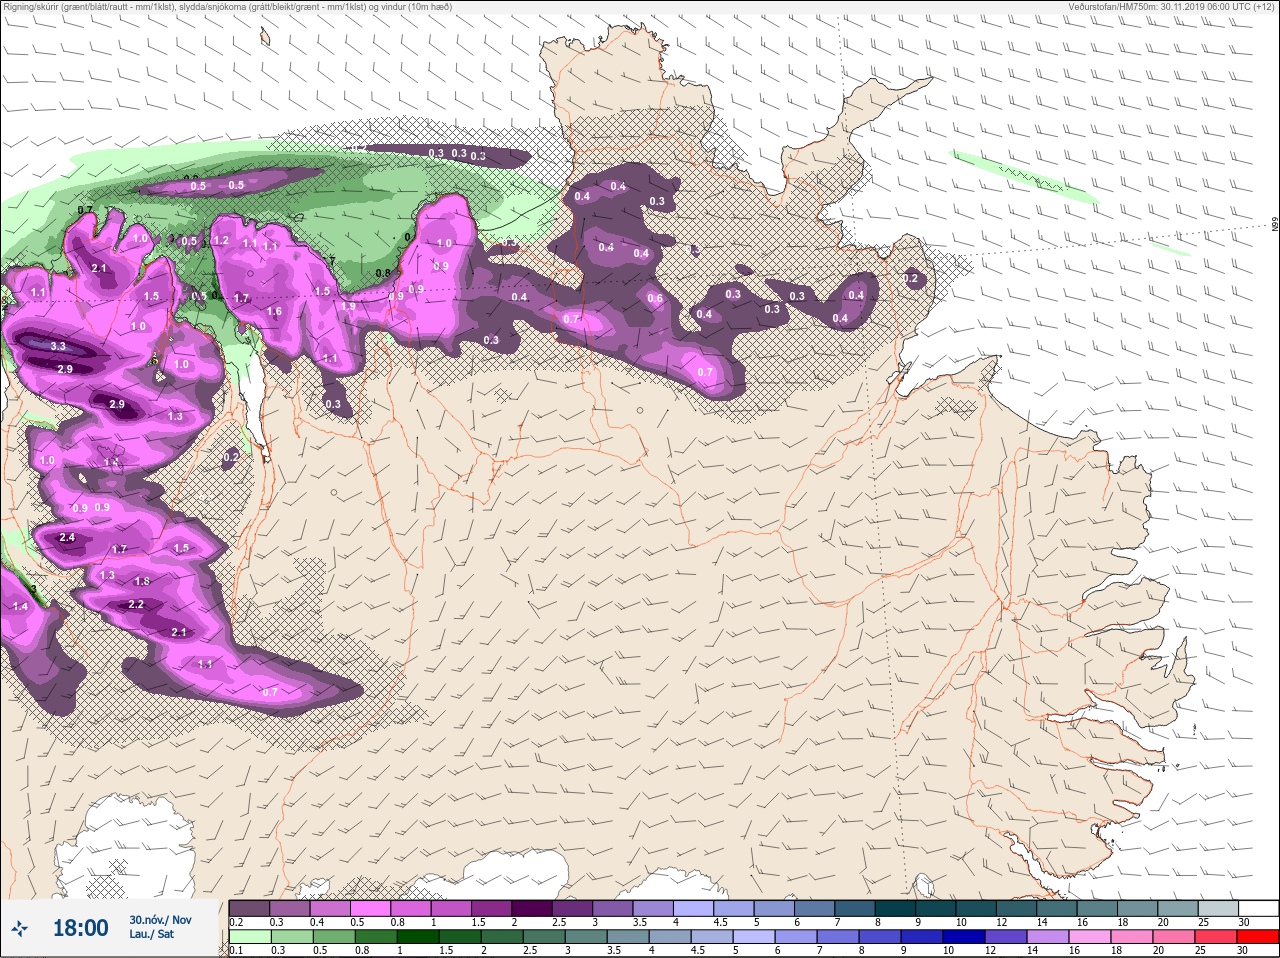Click the 3.3 precipitation value on the map
The image size is (1280, 958).
coord(58,347)
